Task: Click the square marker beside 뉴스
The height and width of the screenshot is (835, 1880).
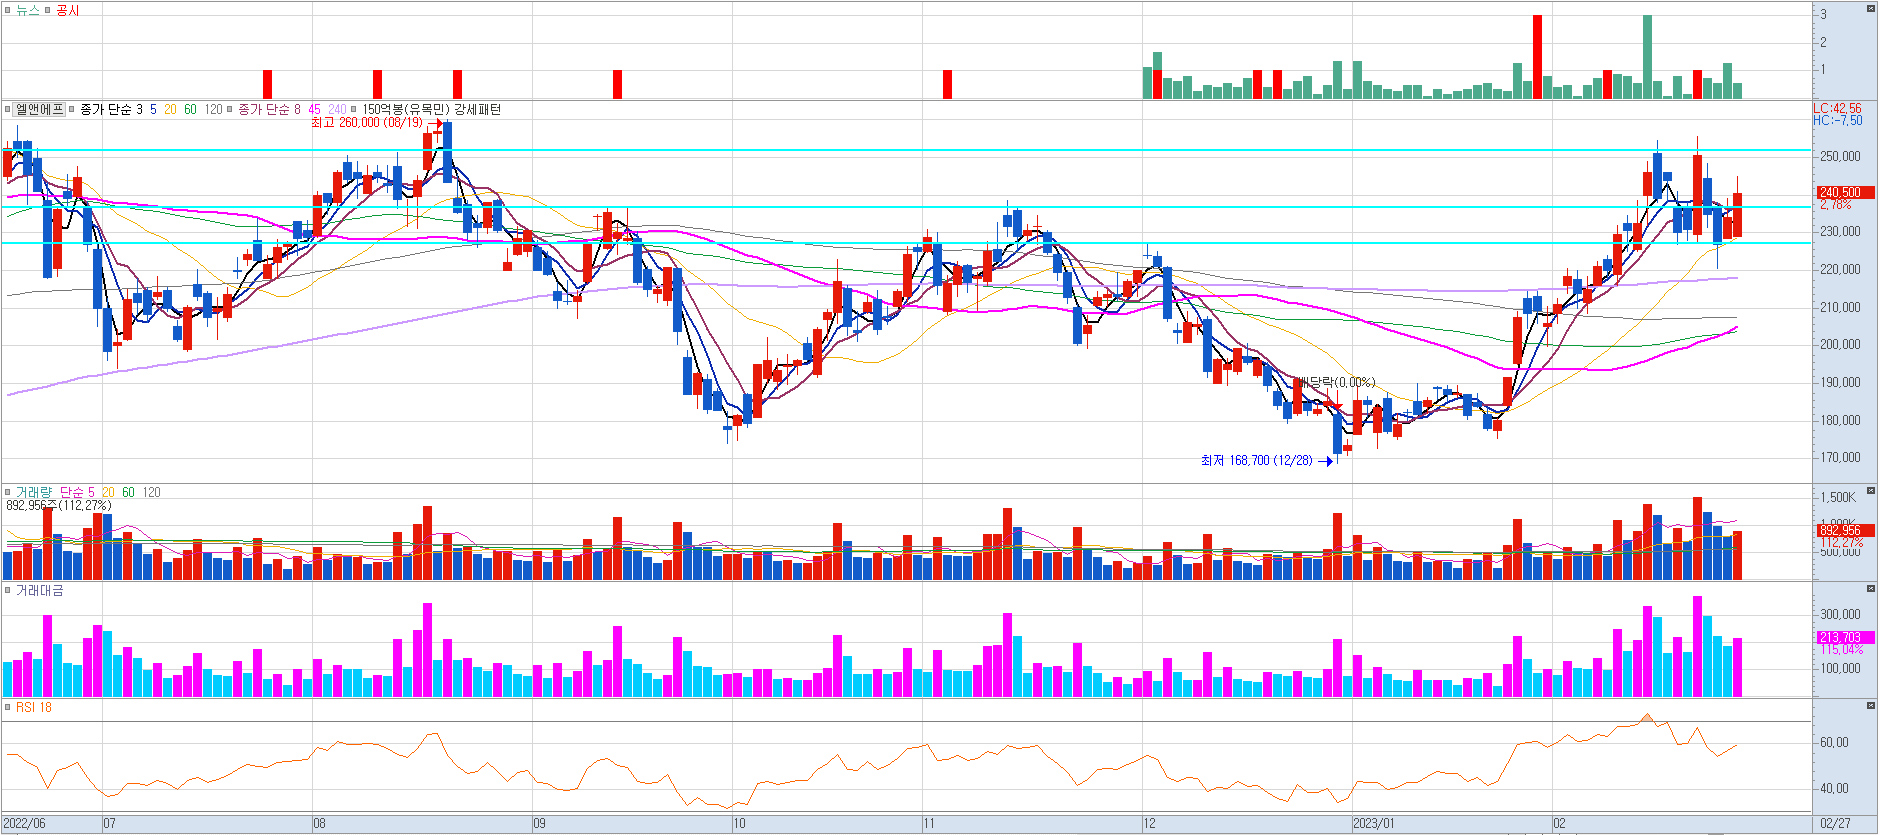Action: (x=8, y=10)
